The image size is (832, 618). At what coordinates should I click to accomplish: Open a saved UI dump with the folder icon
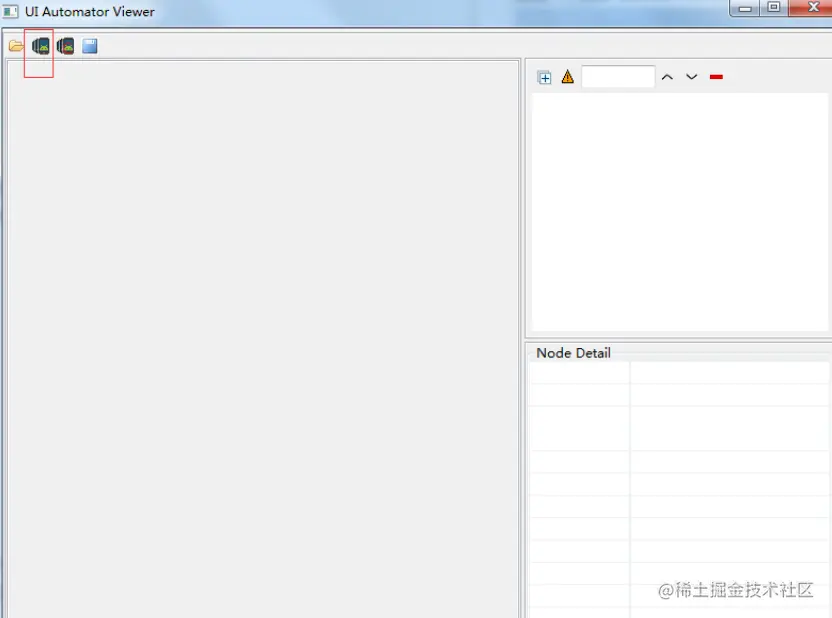coord(16,46)
